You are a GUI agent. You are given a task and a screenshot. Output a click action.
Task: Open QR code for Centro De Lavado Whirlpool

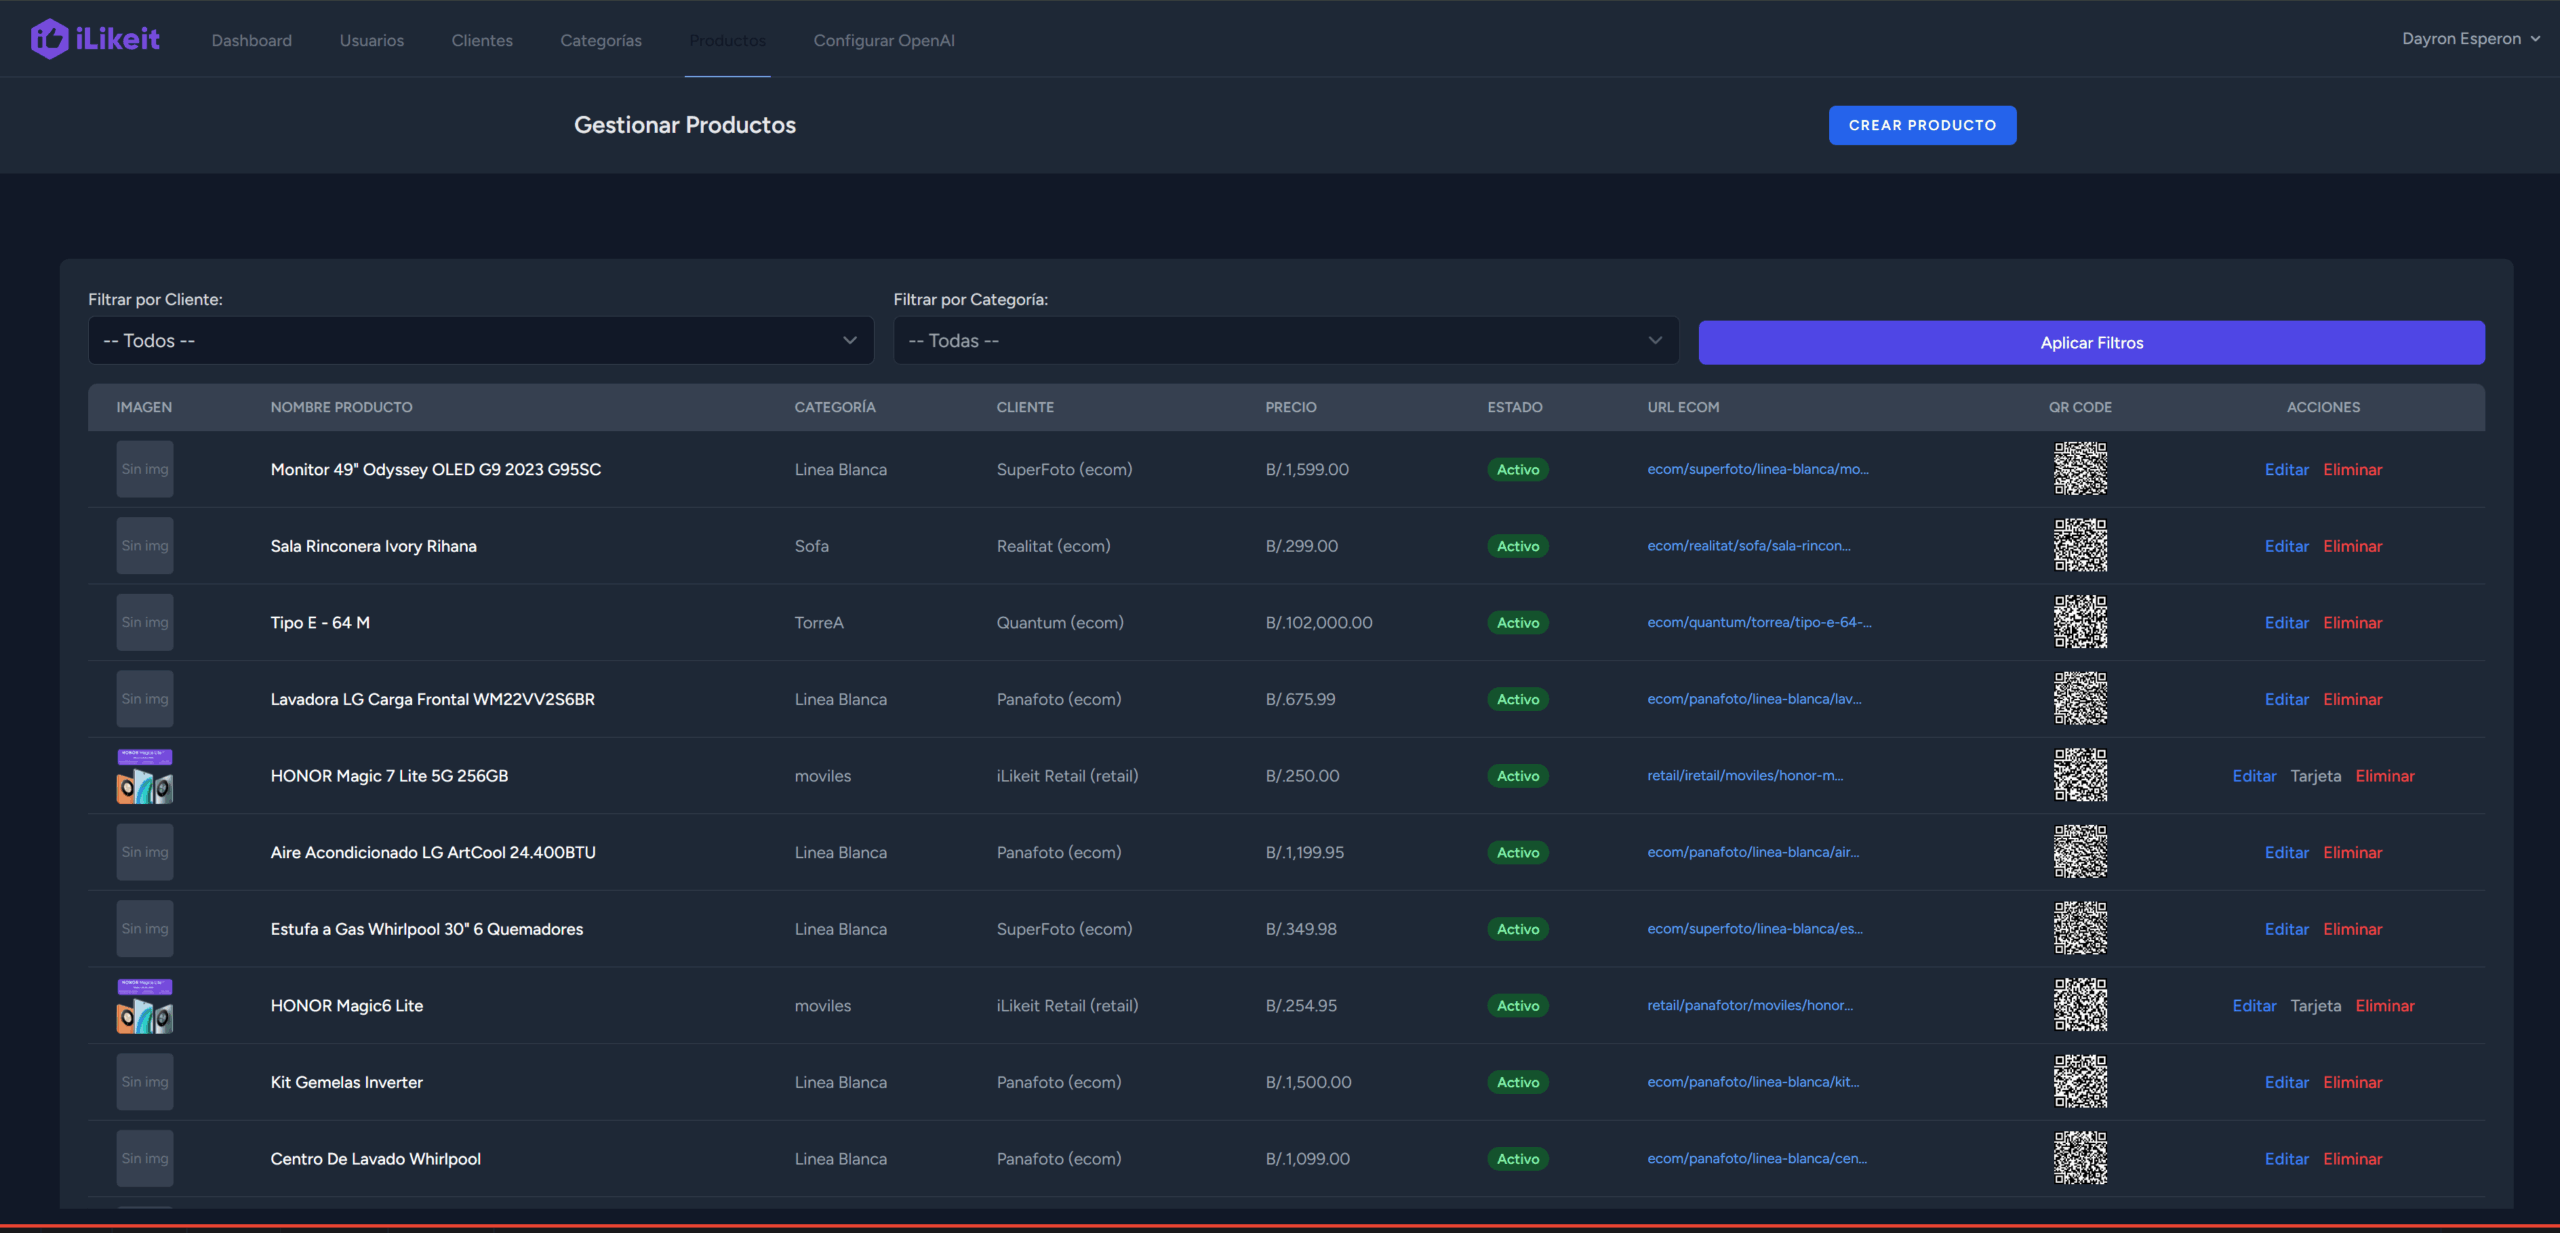[x=2080, y=1159]
